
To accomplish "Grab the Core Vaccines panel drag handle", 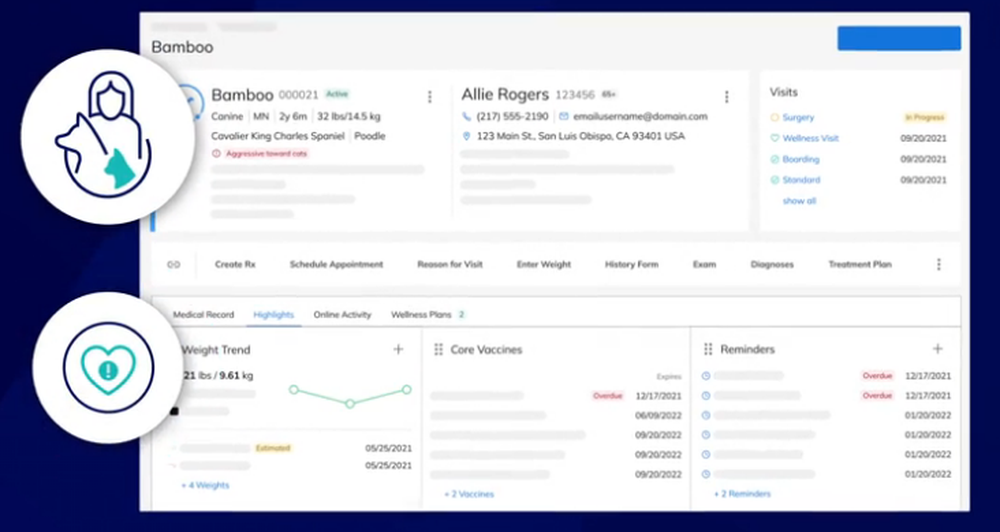I will 438,350.
